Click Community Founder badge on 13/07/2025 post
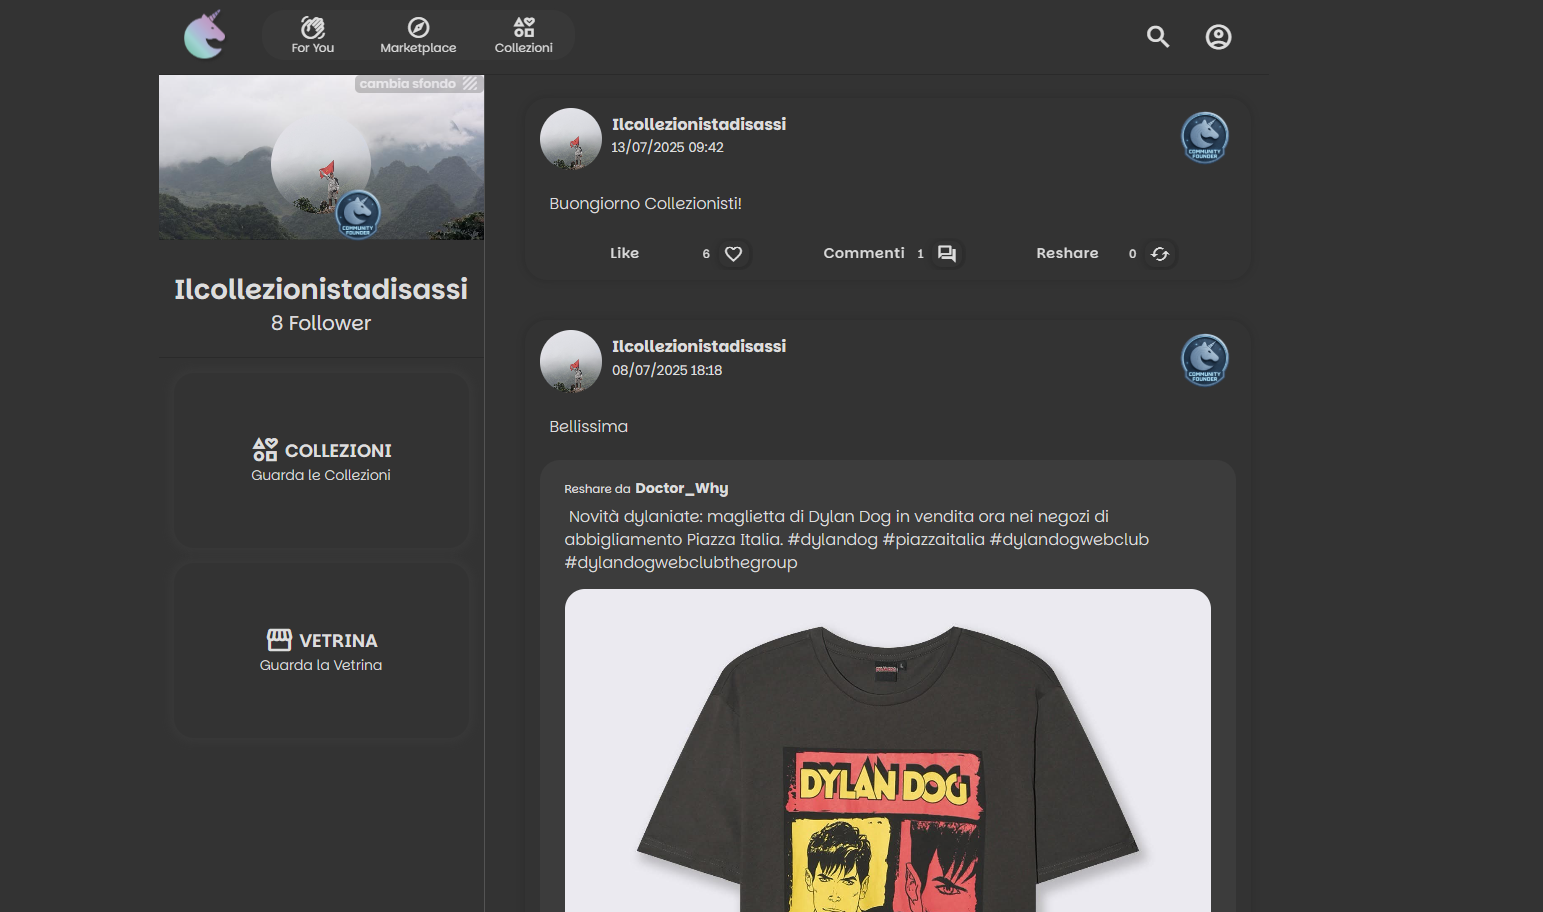 (x=1205, y=137)
